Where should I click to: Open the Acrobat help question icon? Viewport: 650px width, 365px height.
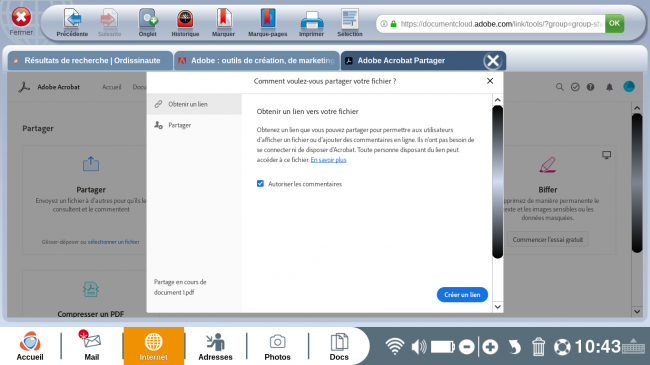click(590, 87)
